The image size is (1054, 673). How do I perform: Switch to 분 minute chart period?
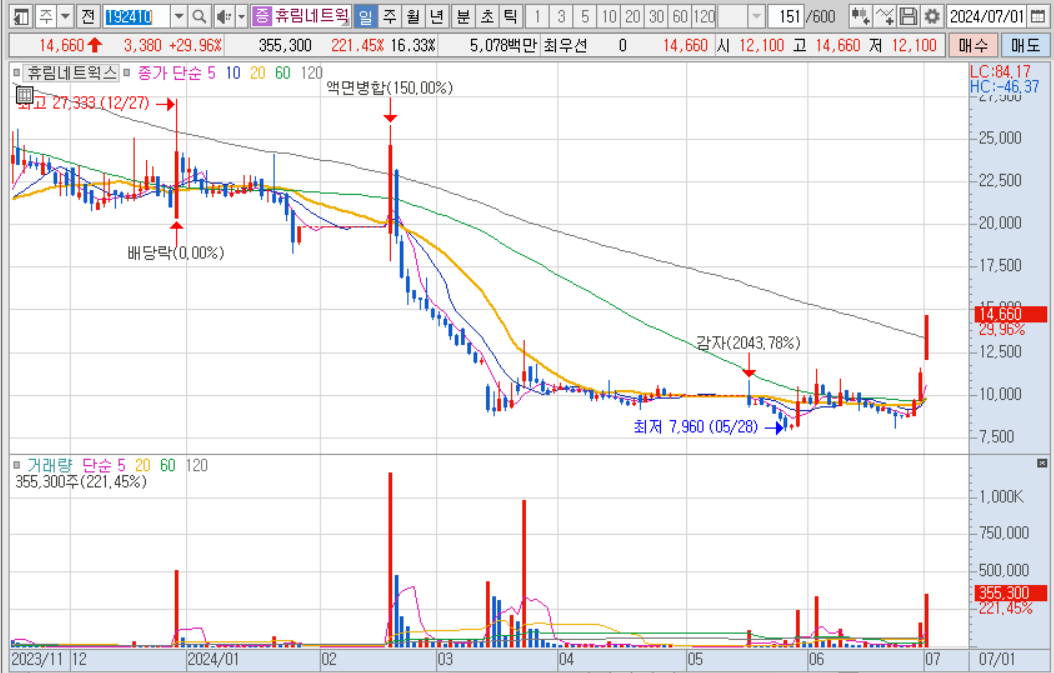pos(463,16)
